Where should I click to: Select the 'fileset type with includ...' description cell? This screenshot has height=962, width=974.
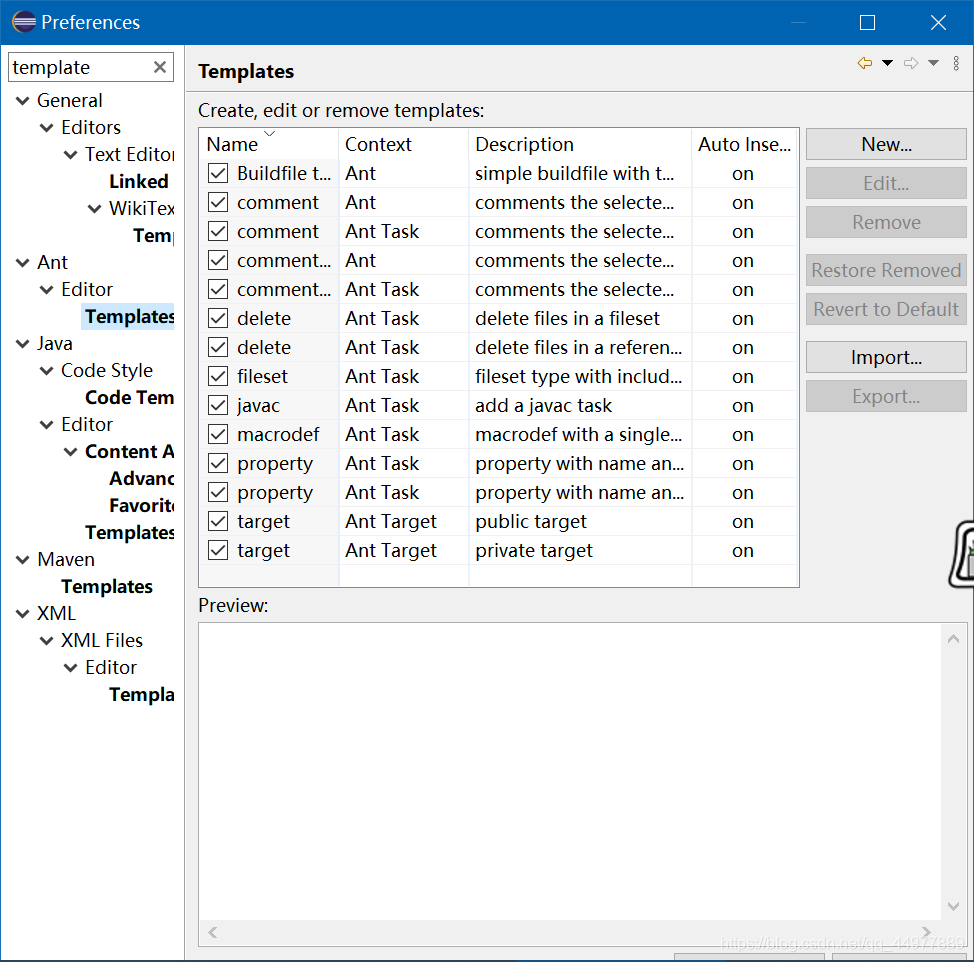coord(578,376)
